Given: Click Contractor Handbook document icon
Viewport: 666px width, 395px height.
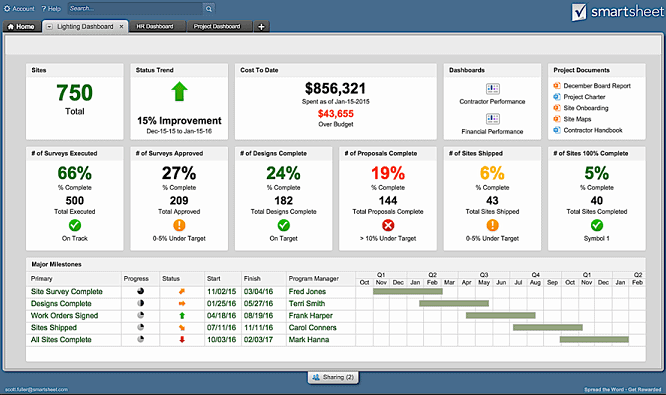Looking at the screenshot, I should click(x=557, y=130).
